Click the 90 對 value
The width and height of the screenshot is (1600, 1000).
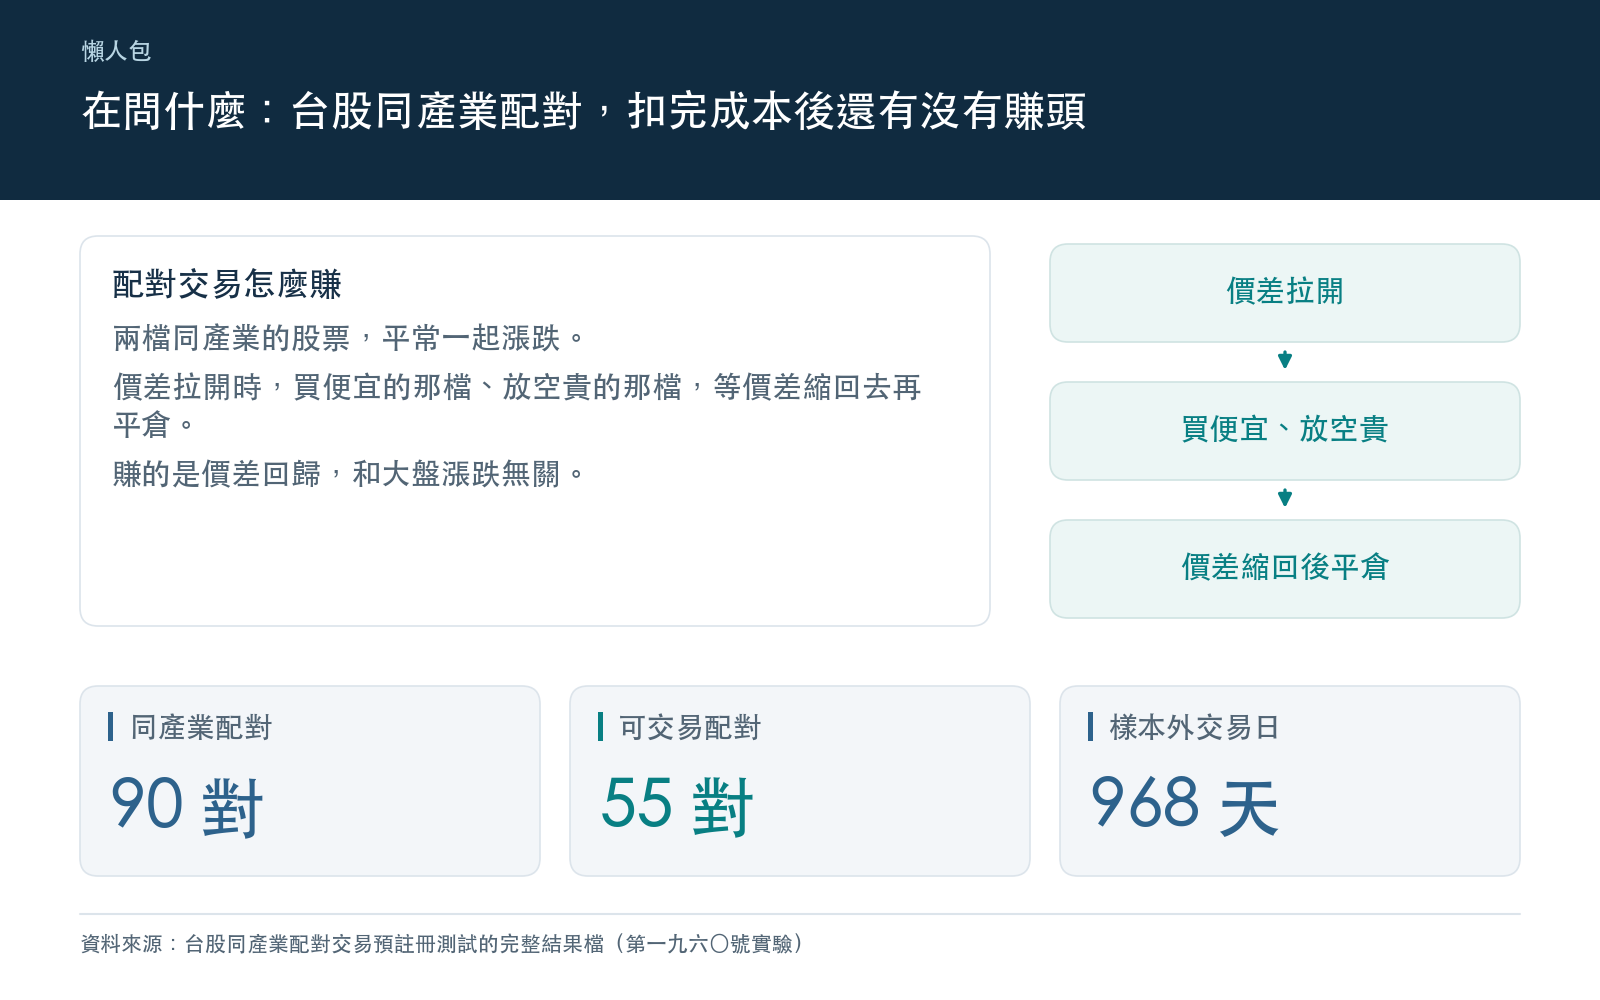click(187, 805)
